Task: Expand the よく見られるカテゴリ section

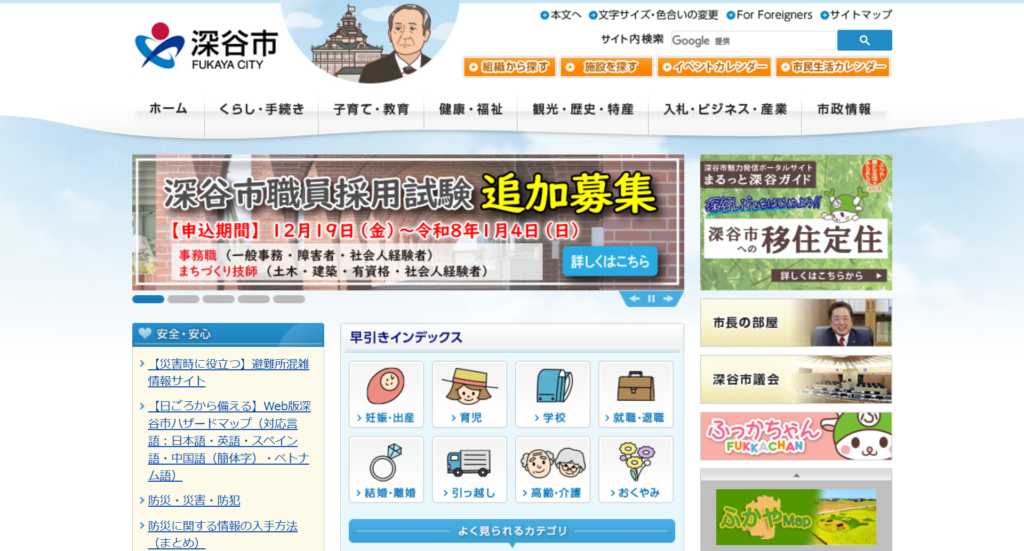Action: tap(511, 531)
